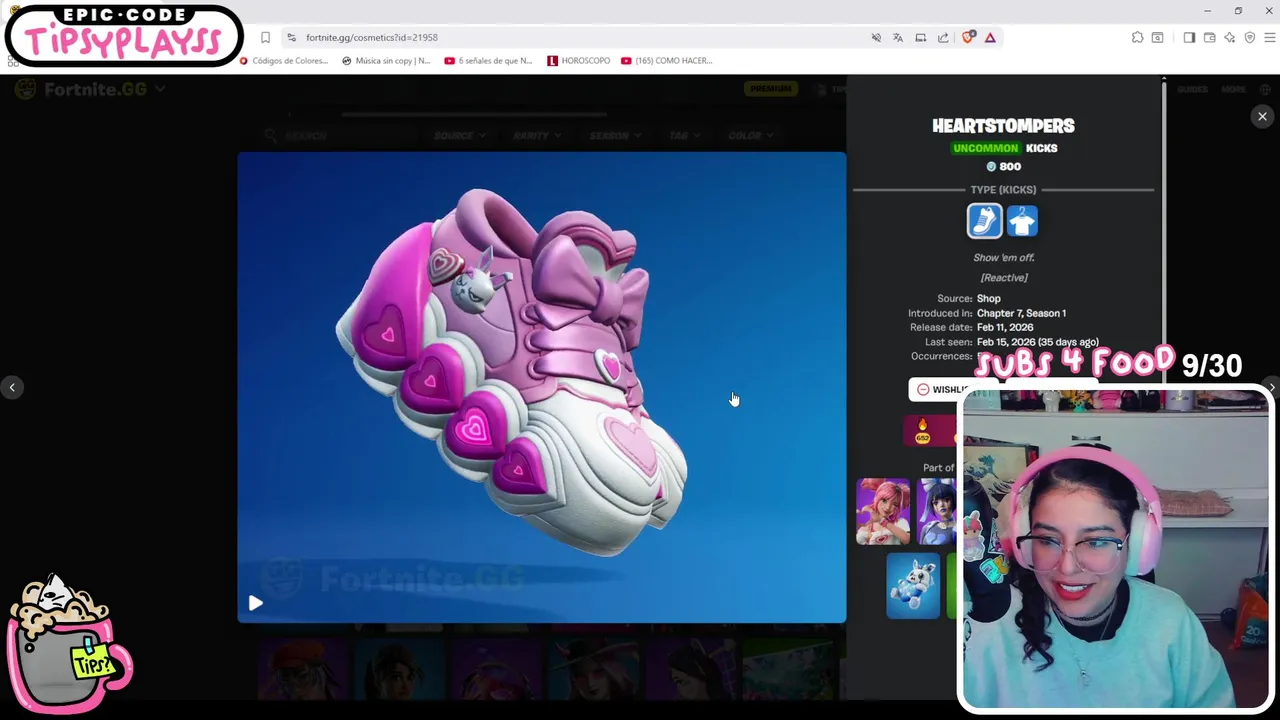
Task: Click the HEARTSTOMPERS title text
Action: point(1003,126)
